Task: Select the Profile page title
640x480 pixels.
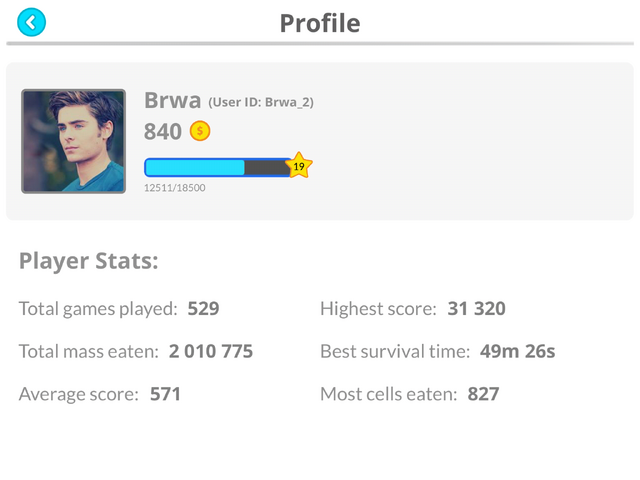Action: [x=320, y=23]
